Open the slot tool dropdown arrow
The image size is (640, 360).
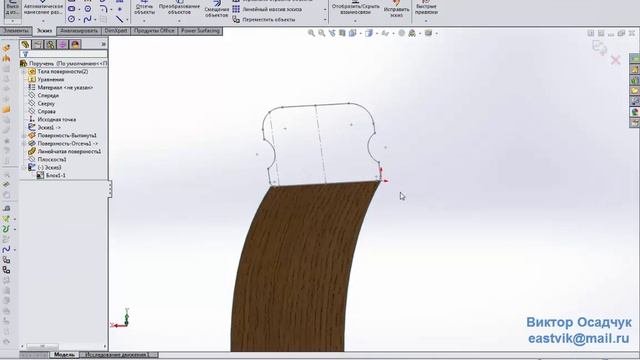(79, 9)
